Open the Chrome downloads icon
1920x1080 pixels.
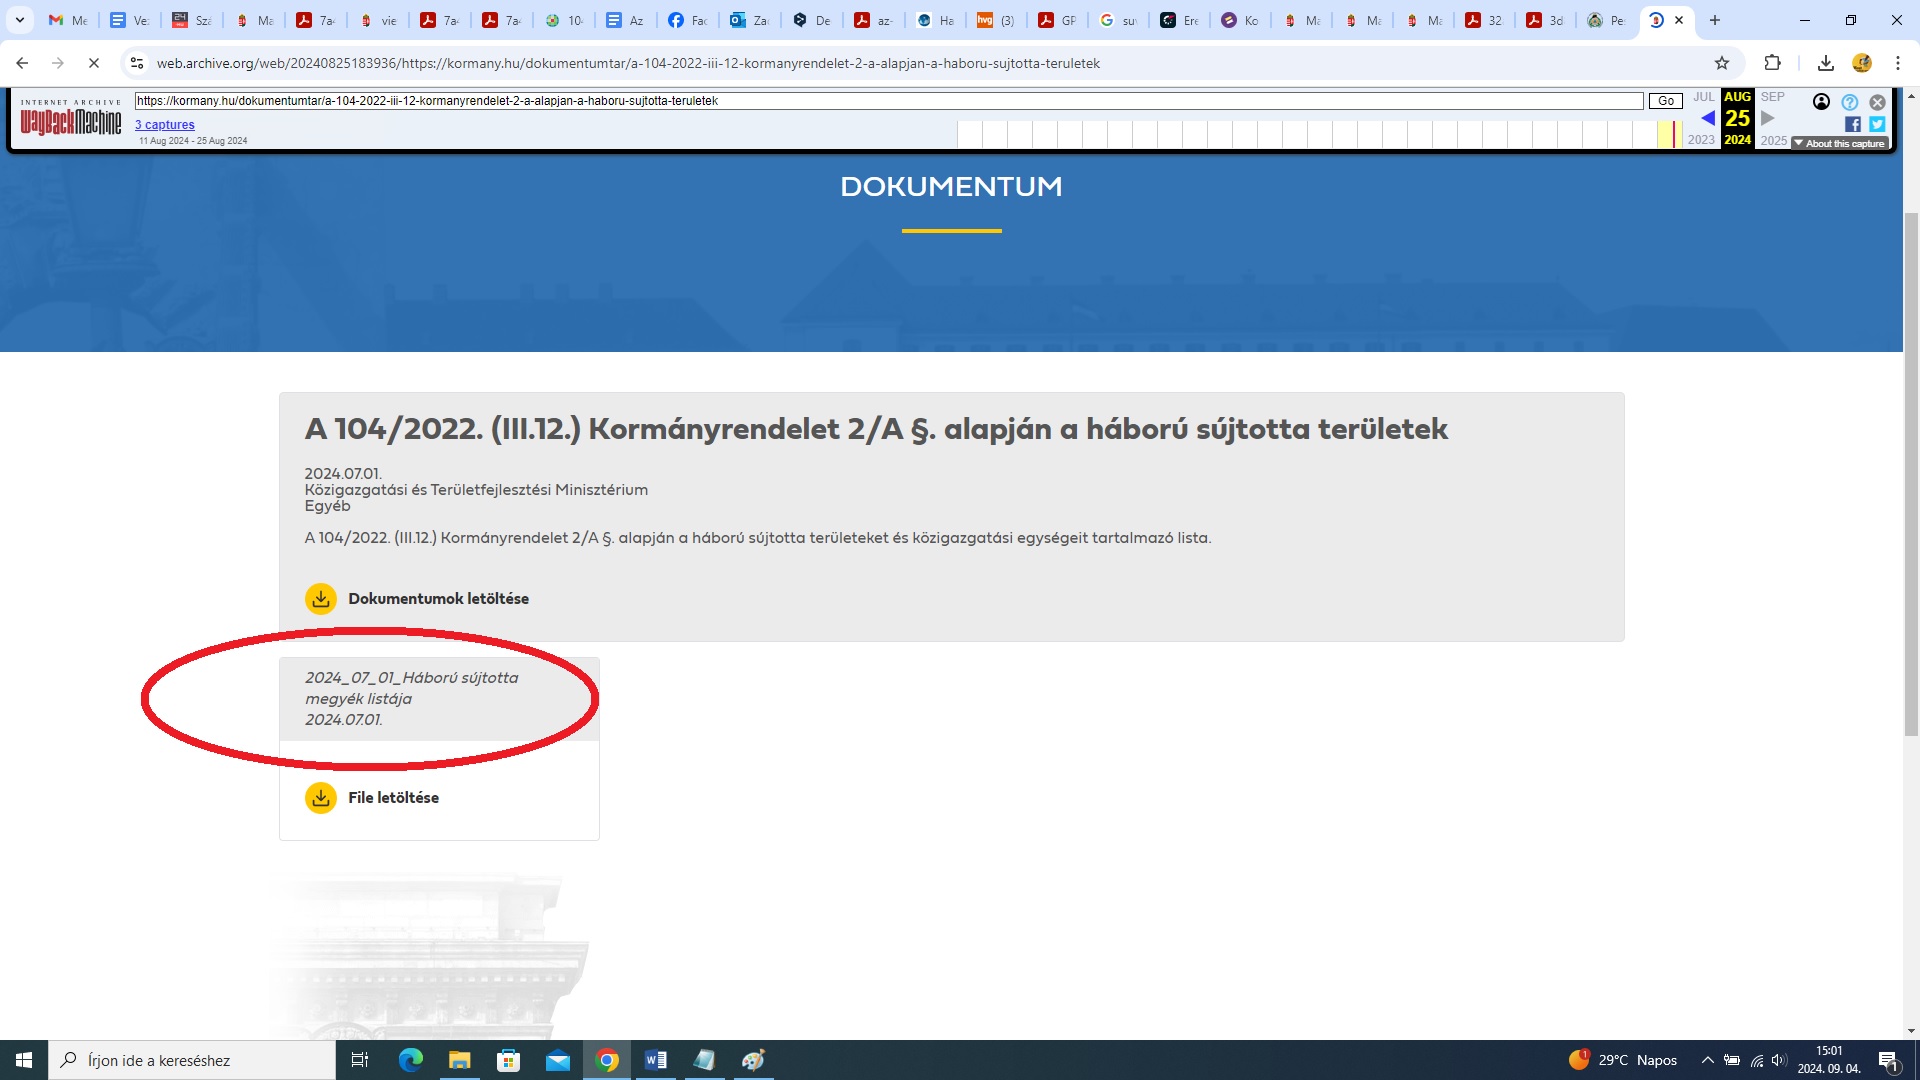[x=1825, y=63]
